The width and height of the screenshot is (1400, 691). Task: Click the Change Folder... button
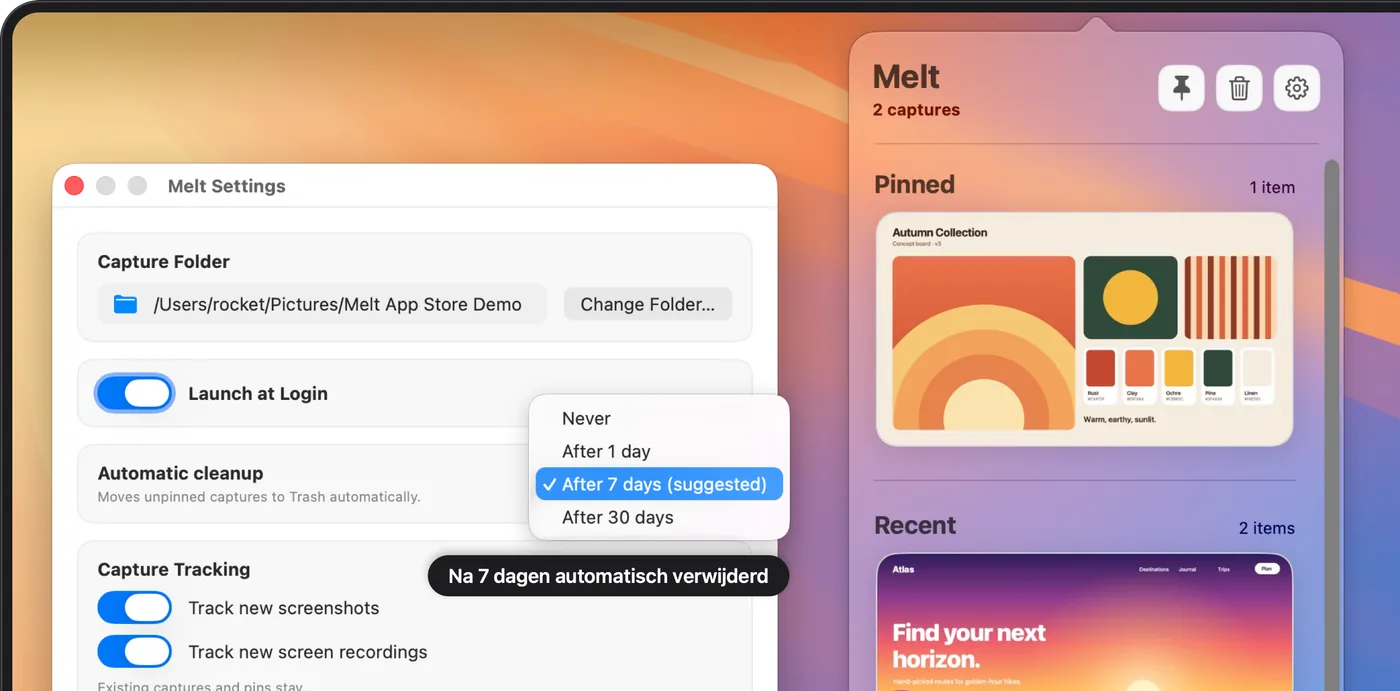point(648,304)
